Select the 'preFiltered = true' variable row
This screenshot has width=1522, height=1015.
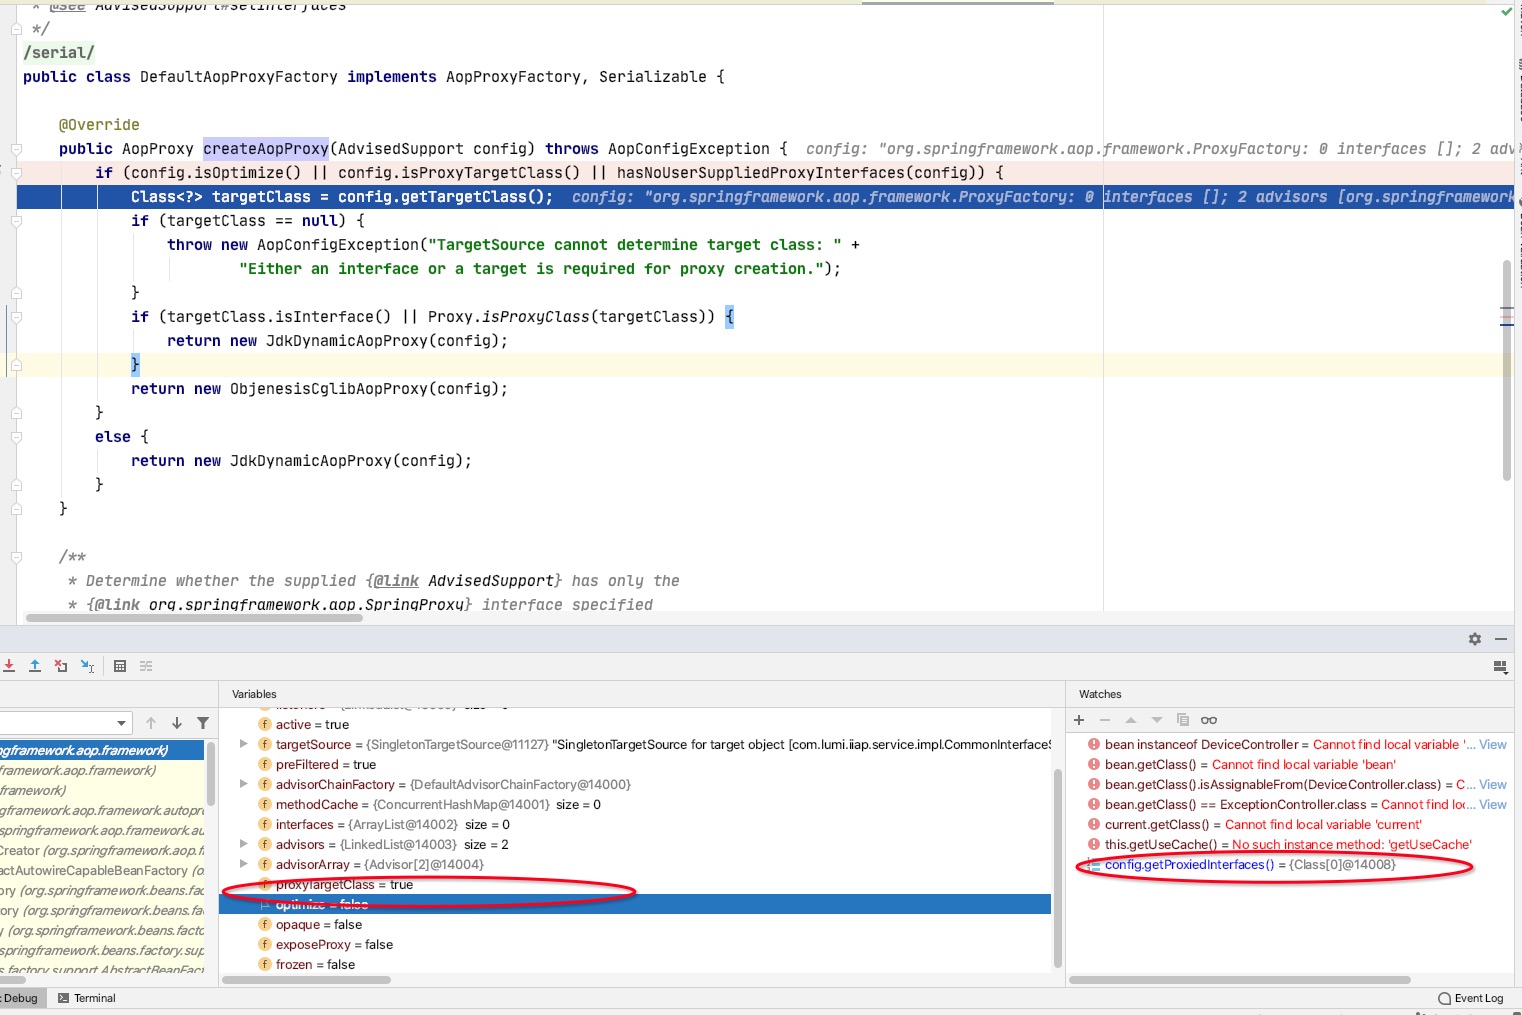635,764
